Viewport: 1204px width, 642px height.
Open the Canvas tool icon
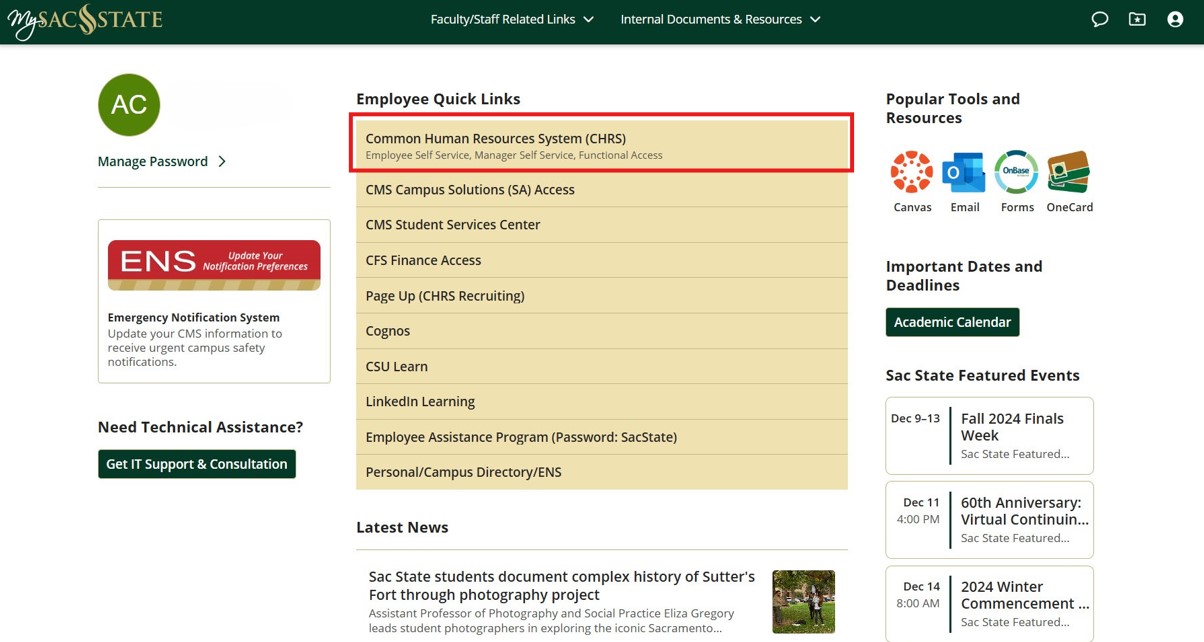tap(911, 172)
